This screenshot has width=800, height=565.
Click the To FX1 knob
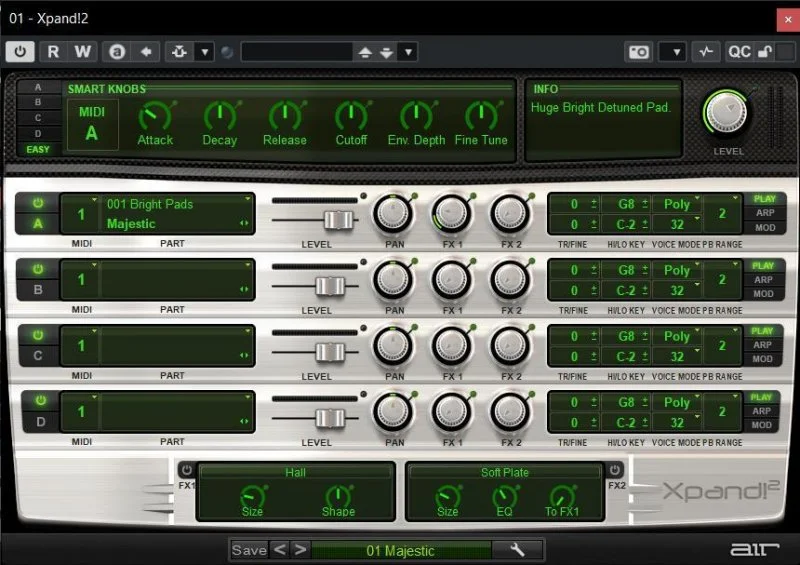[562, 496]
